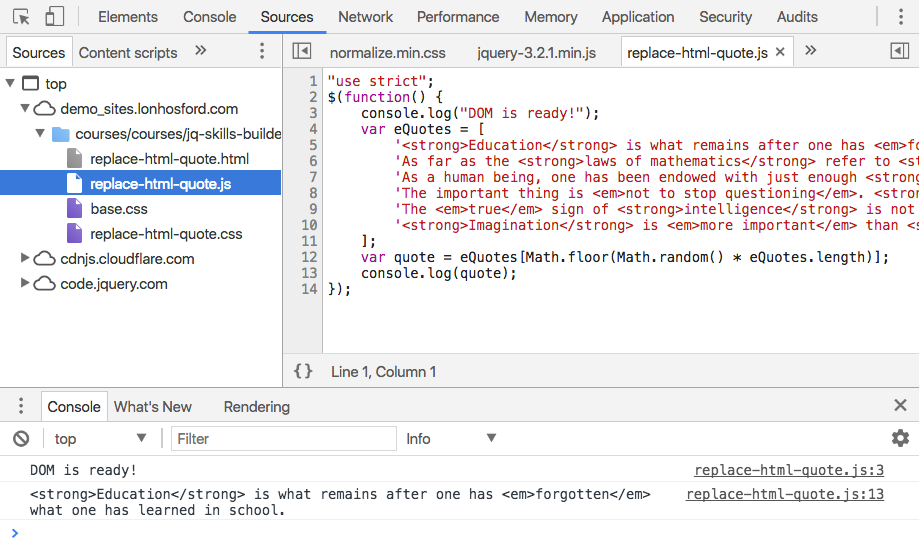
Task: Toggle the debugger sidebar pane
Action: point(900,51)
